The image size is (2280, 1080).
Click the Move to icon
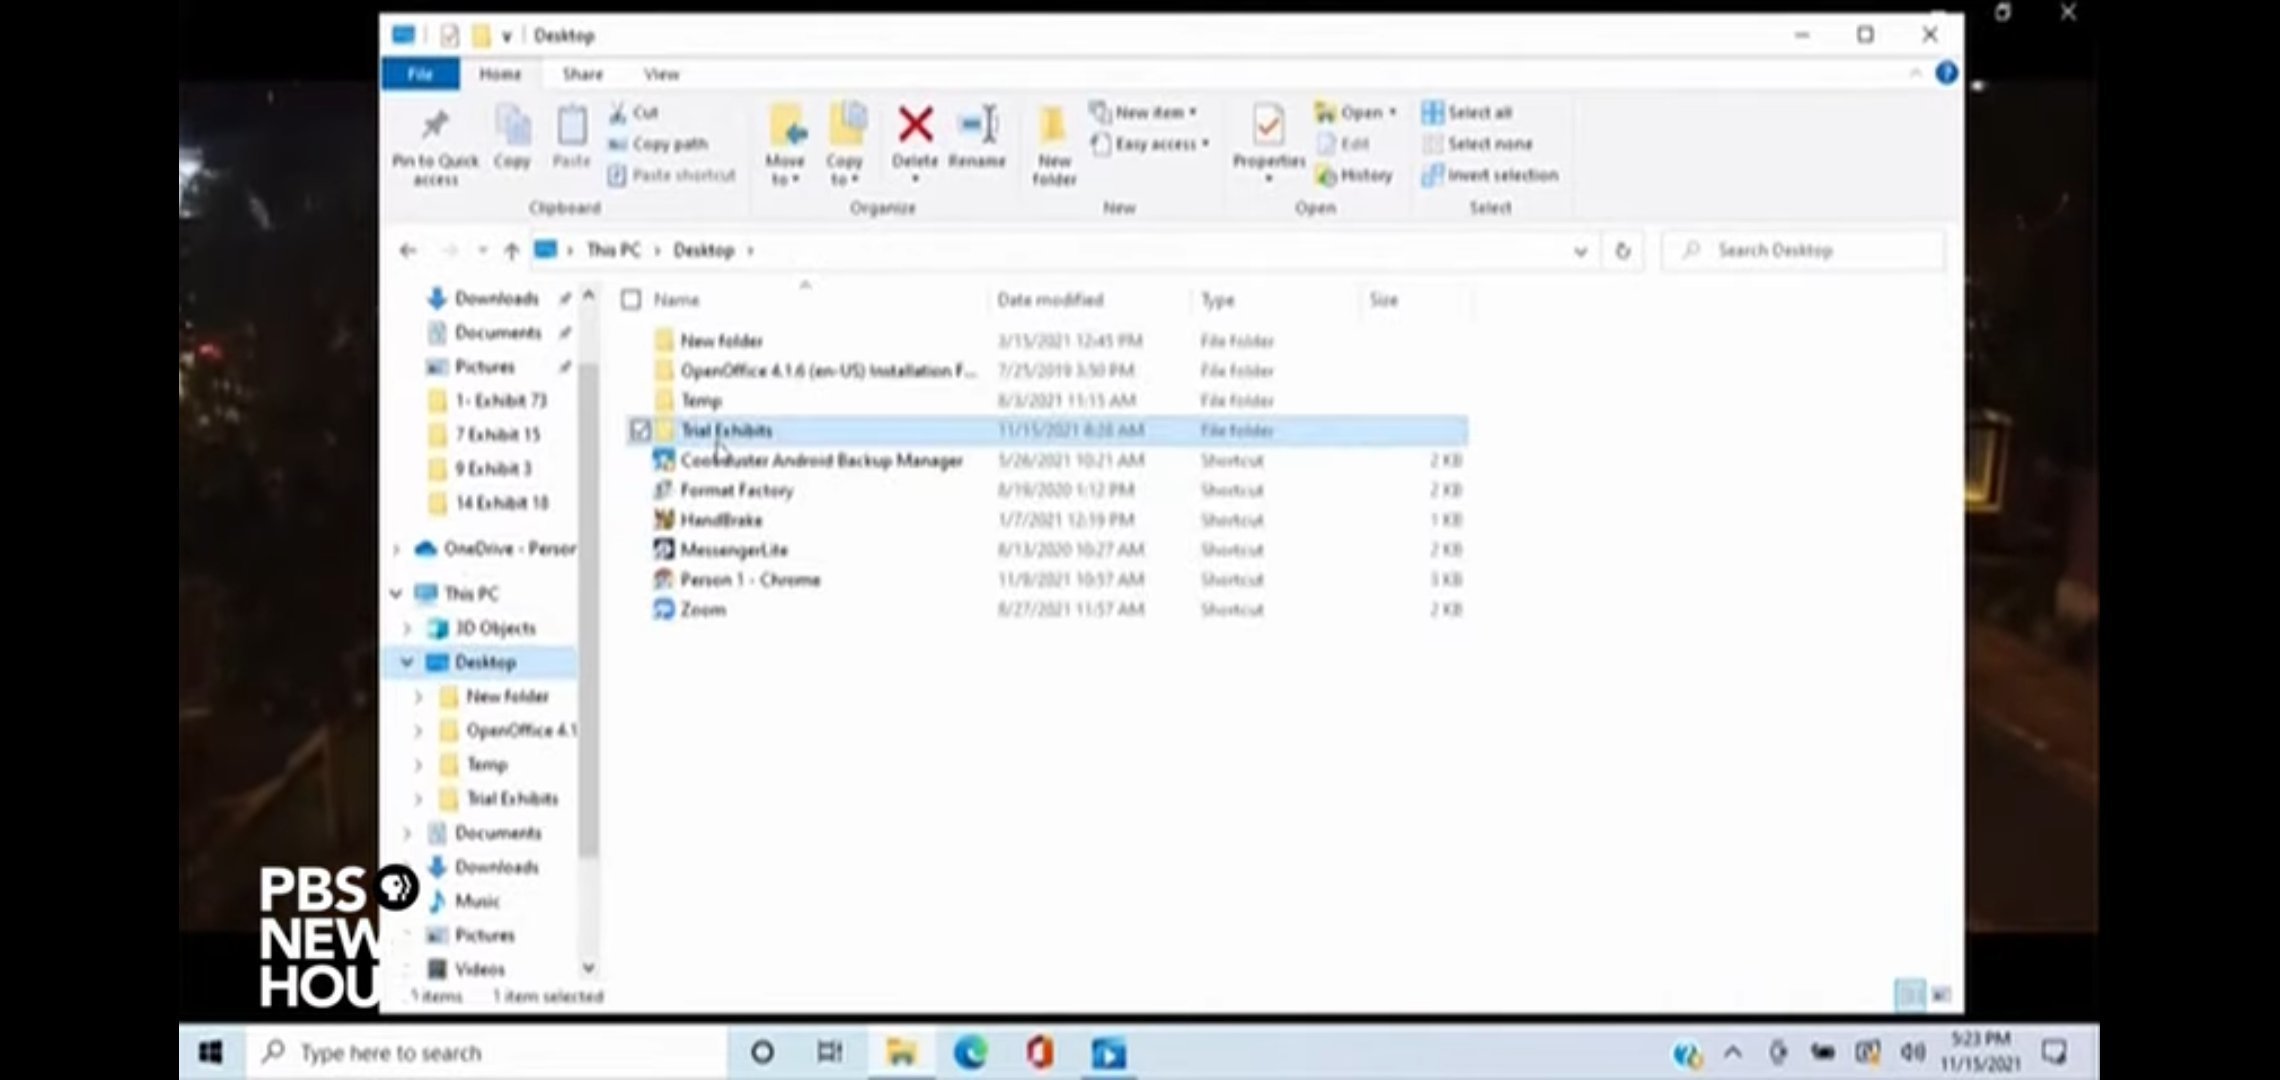(786, 127)
